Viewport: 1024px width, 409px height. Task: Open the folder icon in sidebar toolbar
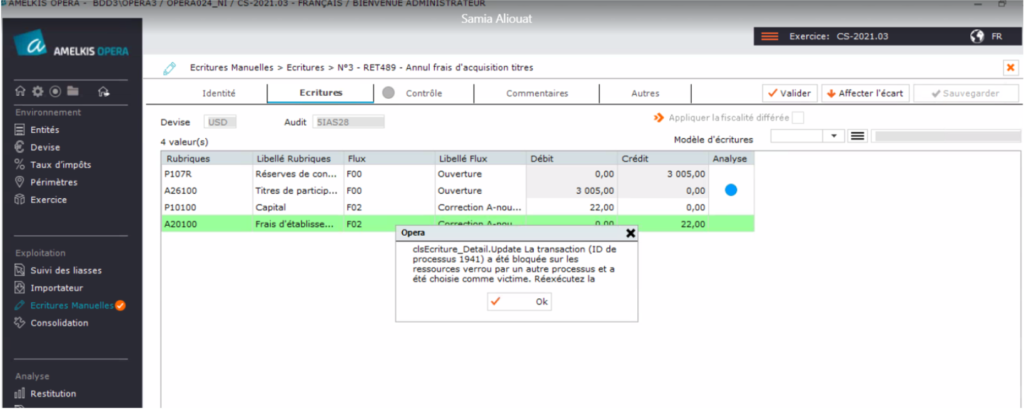coord(72,92)
